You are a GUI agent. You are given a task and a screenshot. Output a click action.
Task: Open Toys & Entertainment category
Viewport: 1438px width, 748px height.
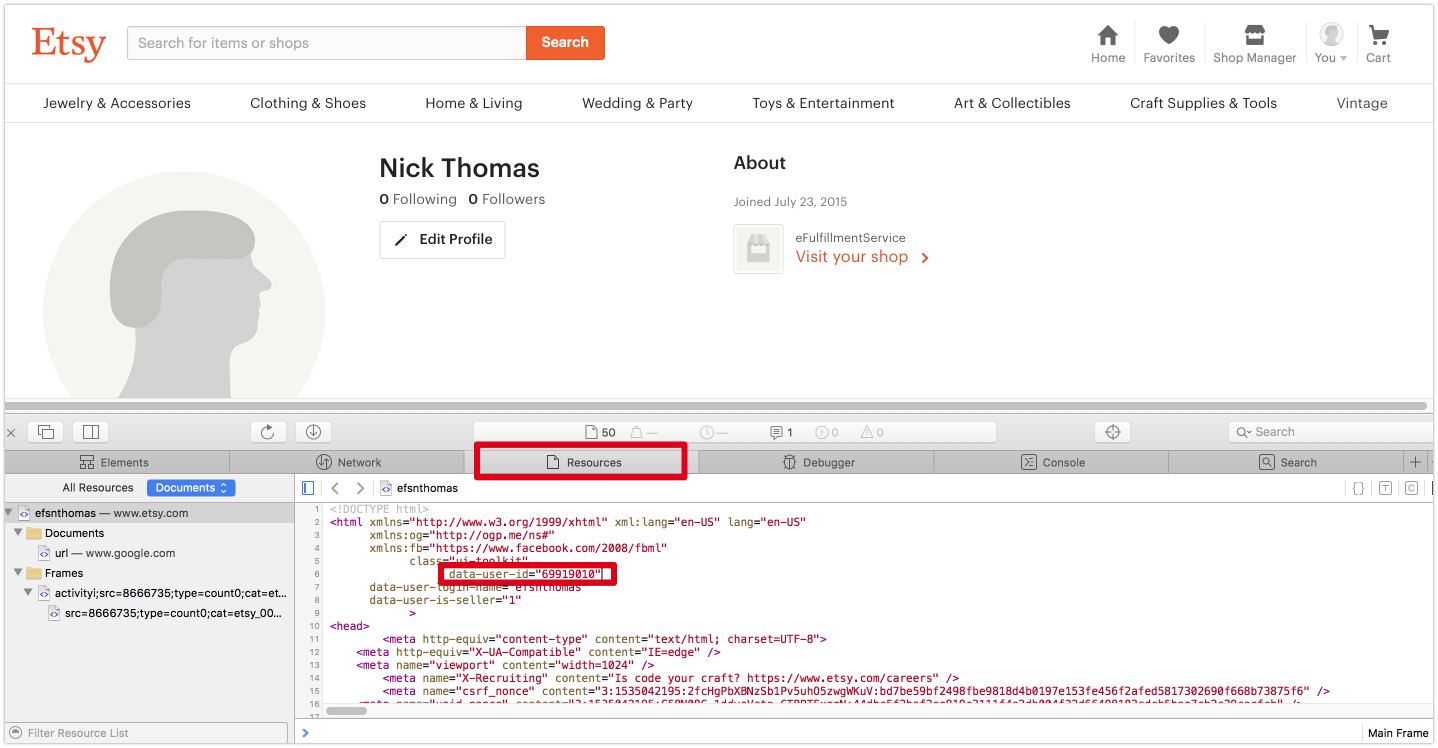pos(823,103)
